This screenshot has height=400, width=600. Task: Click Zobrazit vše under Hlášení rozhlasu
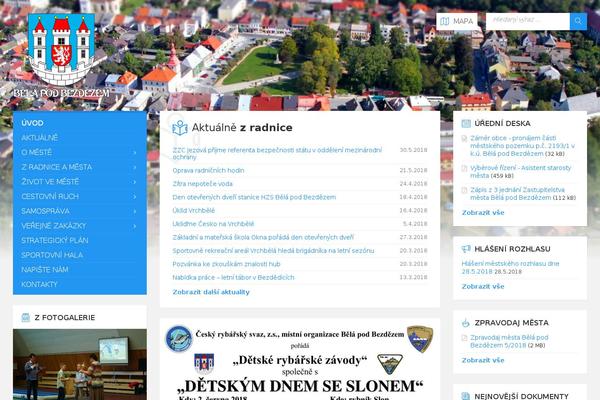tap(483, 286)
